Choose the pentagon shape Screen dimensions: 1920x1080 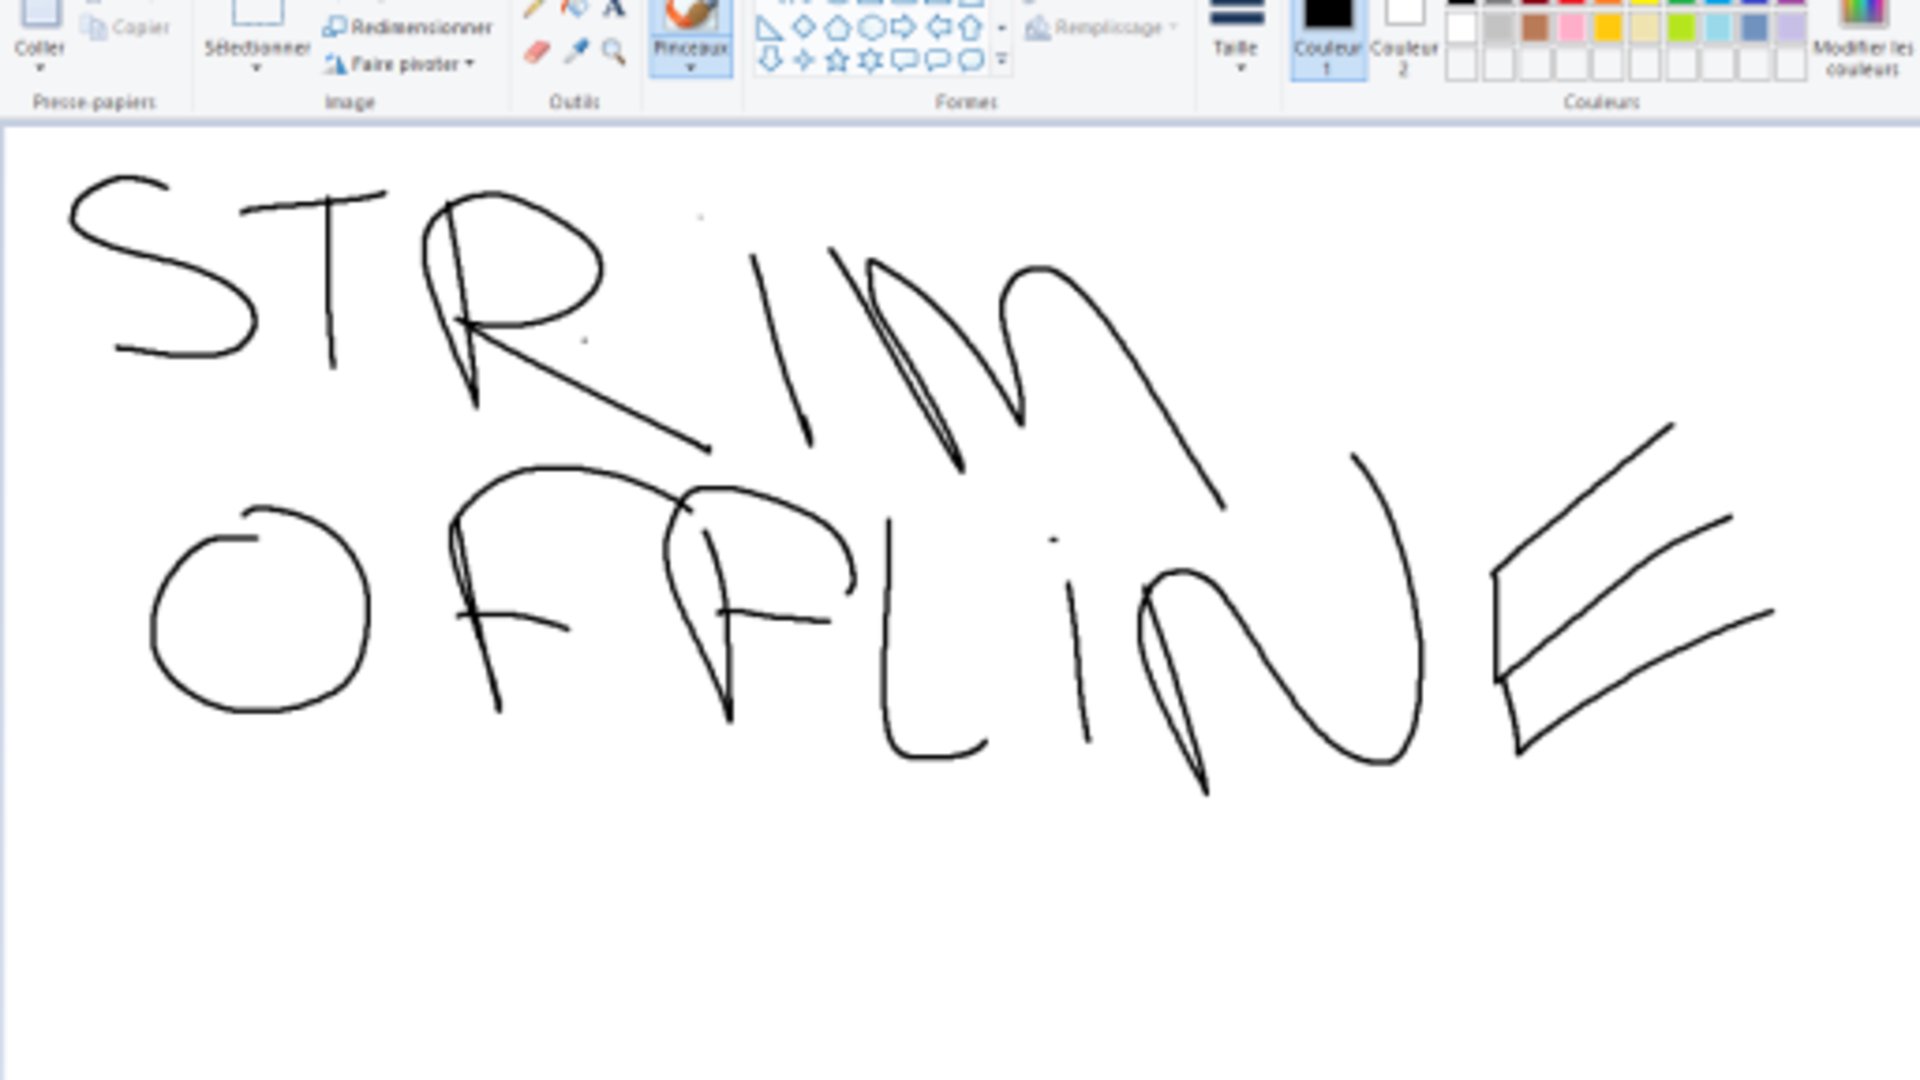pos(837,28)
